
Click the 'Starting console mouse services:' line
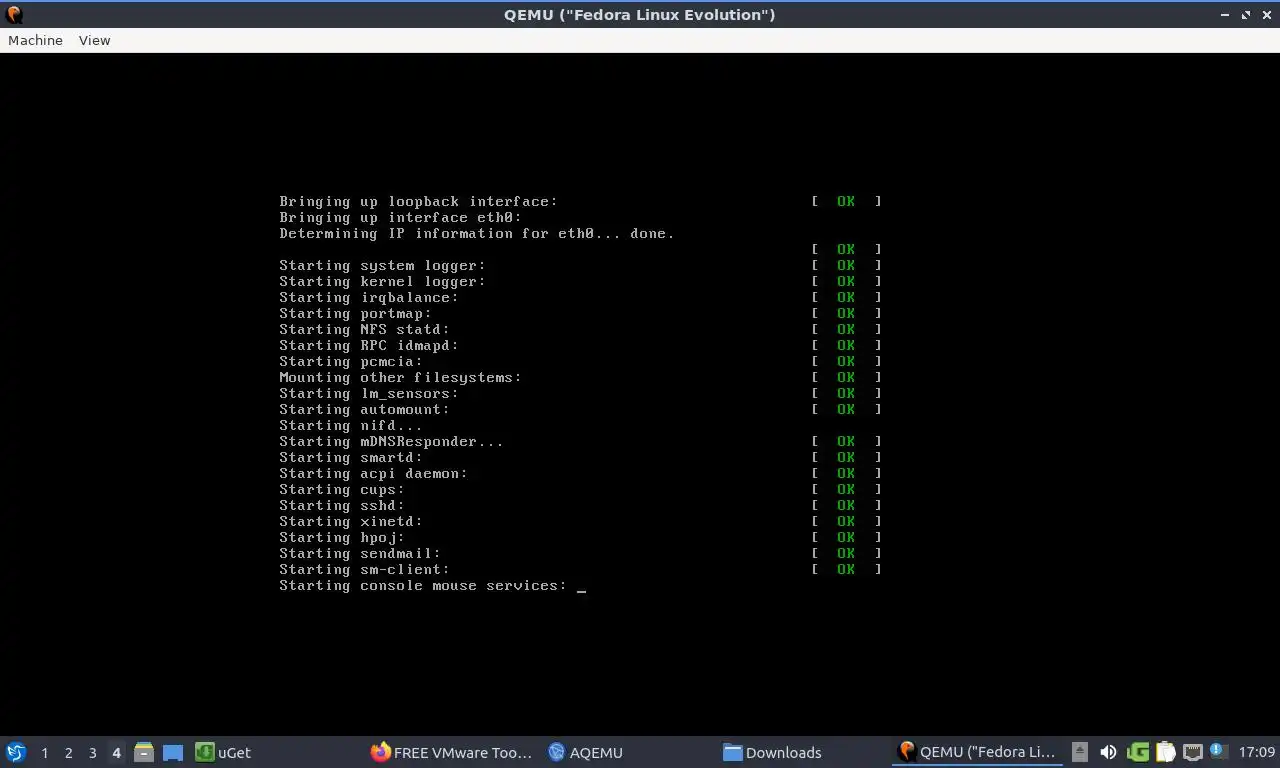[423, 585]
